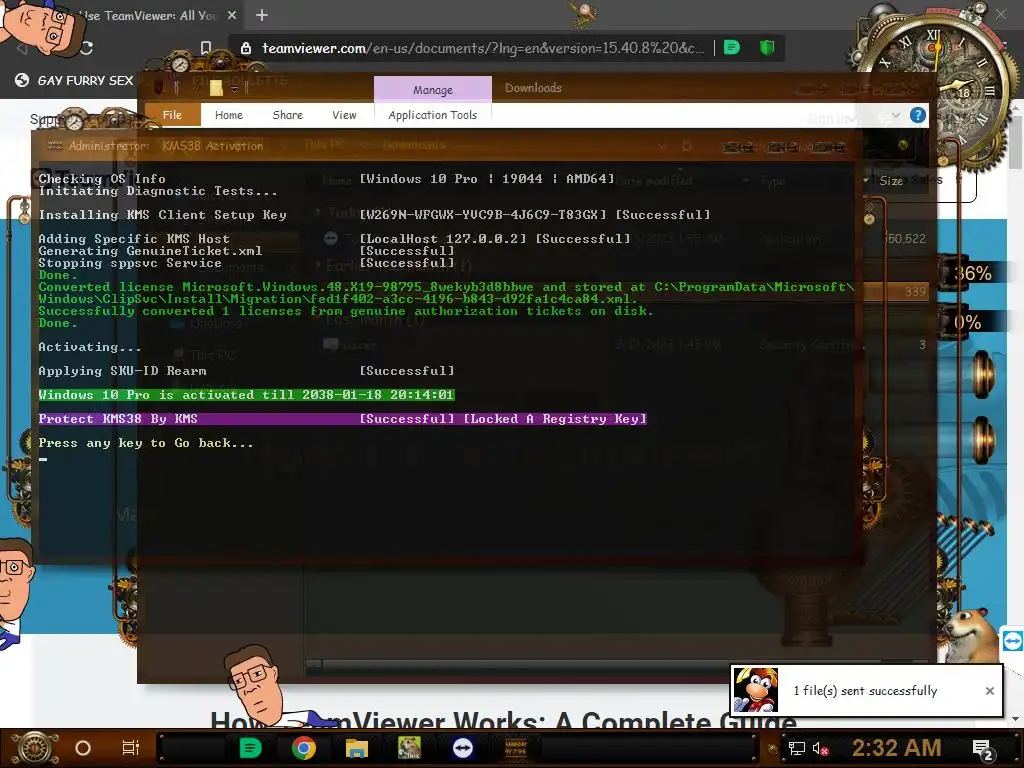Click the W269N-WFGWX product key text
This screenshot has width=1024, height=768.
tap(483, 214)
